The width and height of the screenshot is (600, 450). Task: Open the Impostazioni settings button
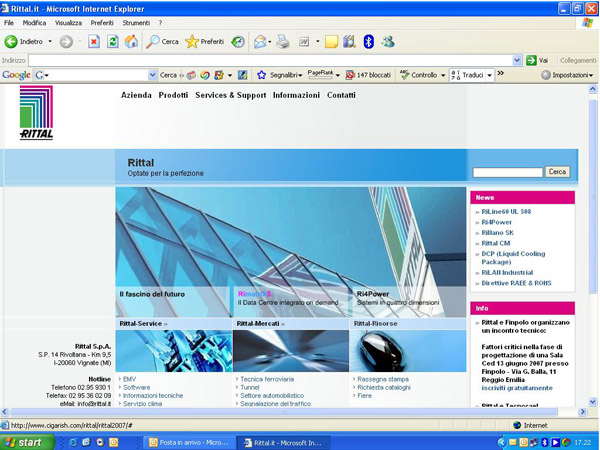point(567,75)
